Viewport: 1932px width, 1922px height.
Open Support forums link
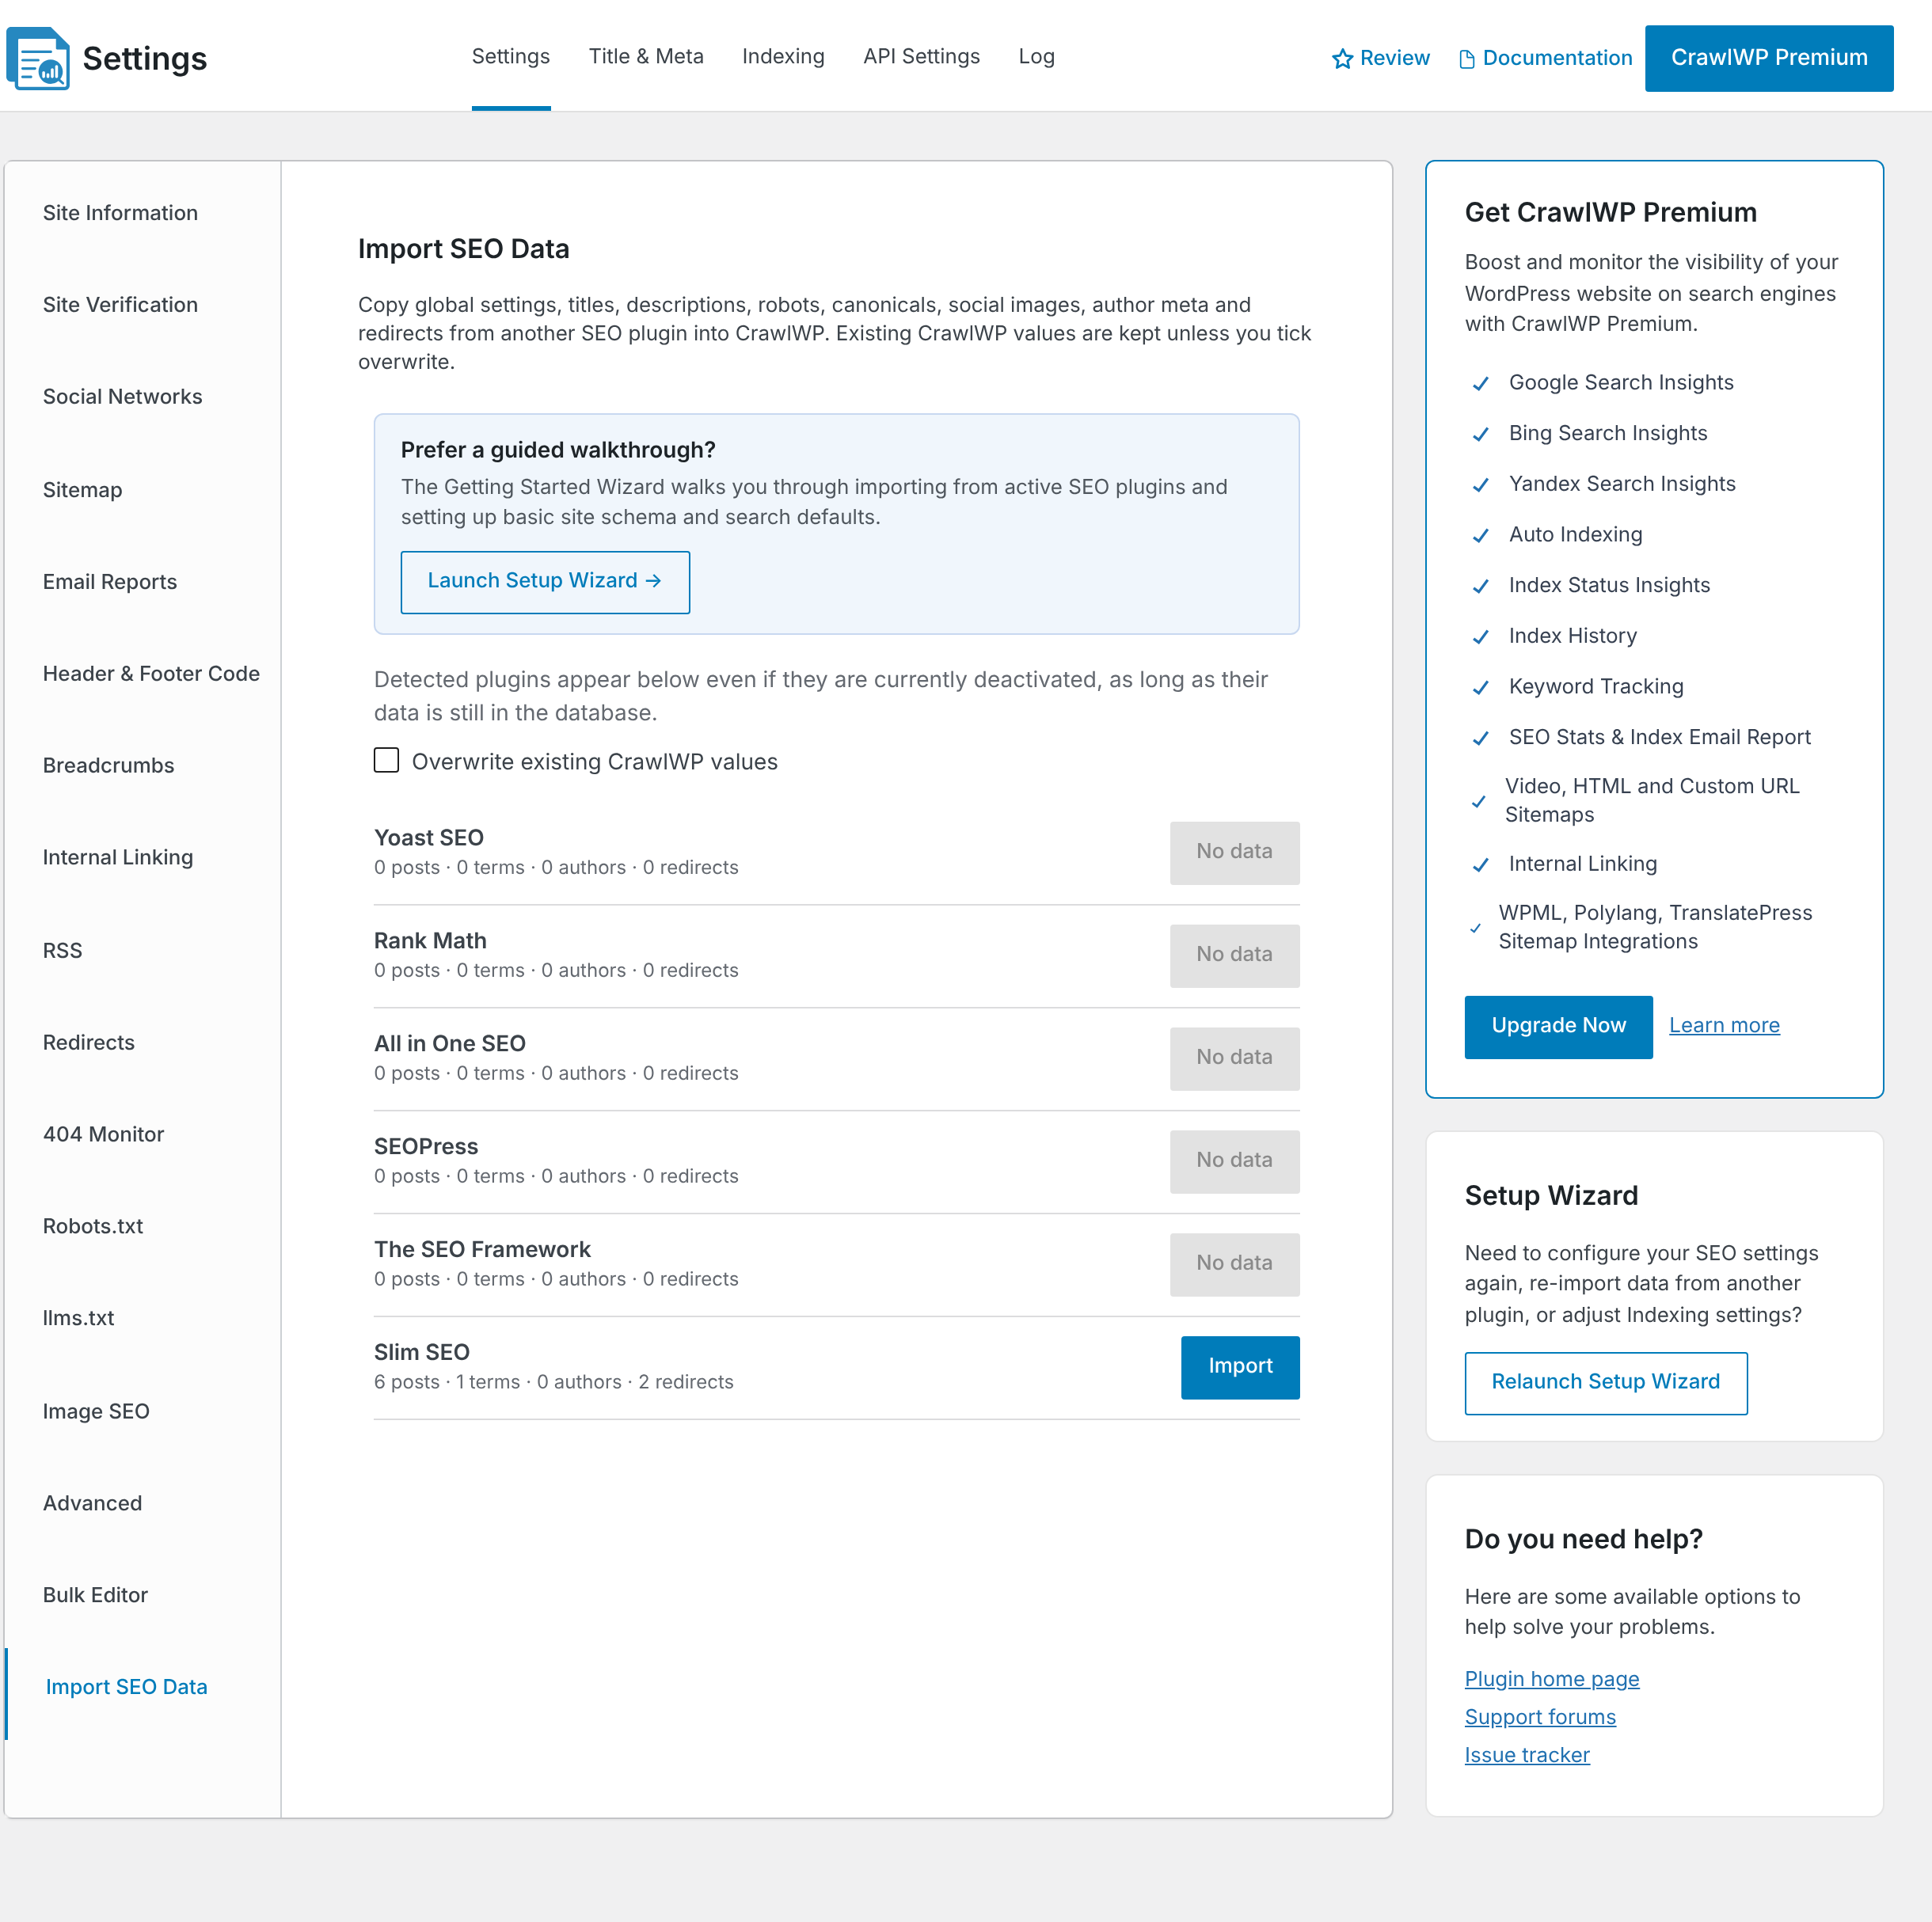(1539, 1716)
